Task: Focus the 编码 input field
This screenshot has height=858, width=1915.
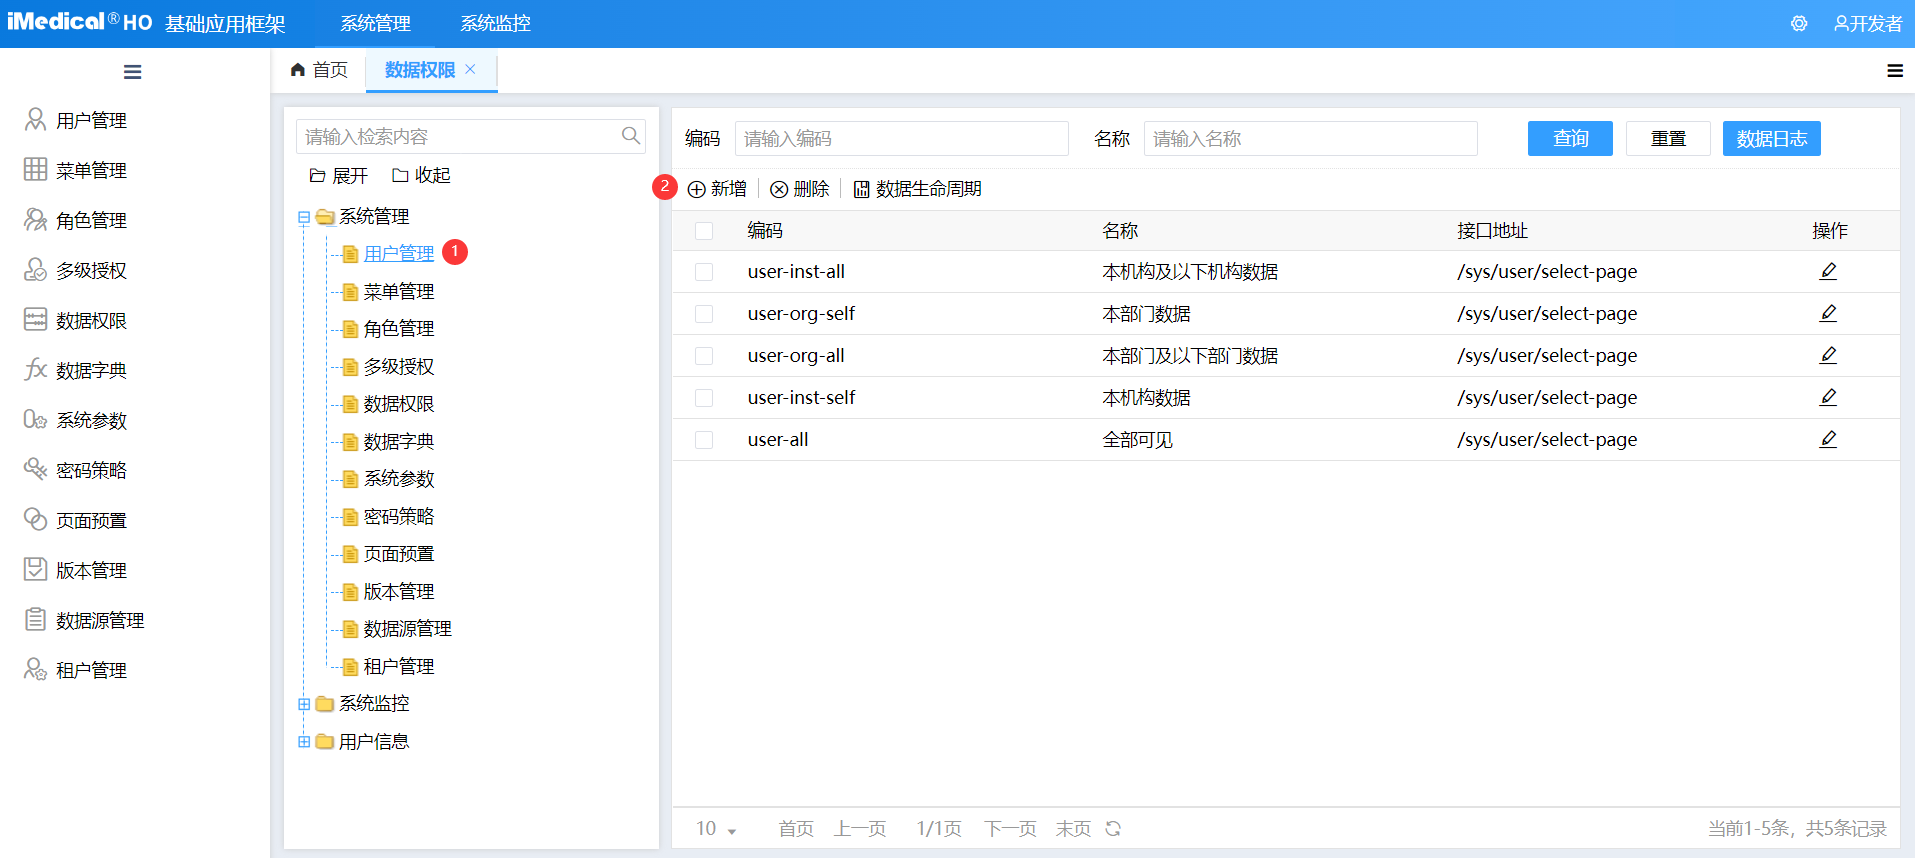Action: (902, 138)
